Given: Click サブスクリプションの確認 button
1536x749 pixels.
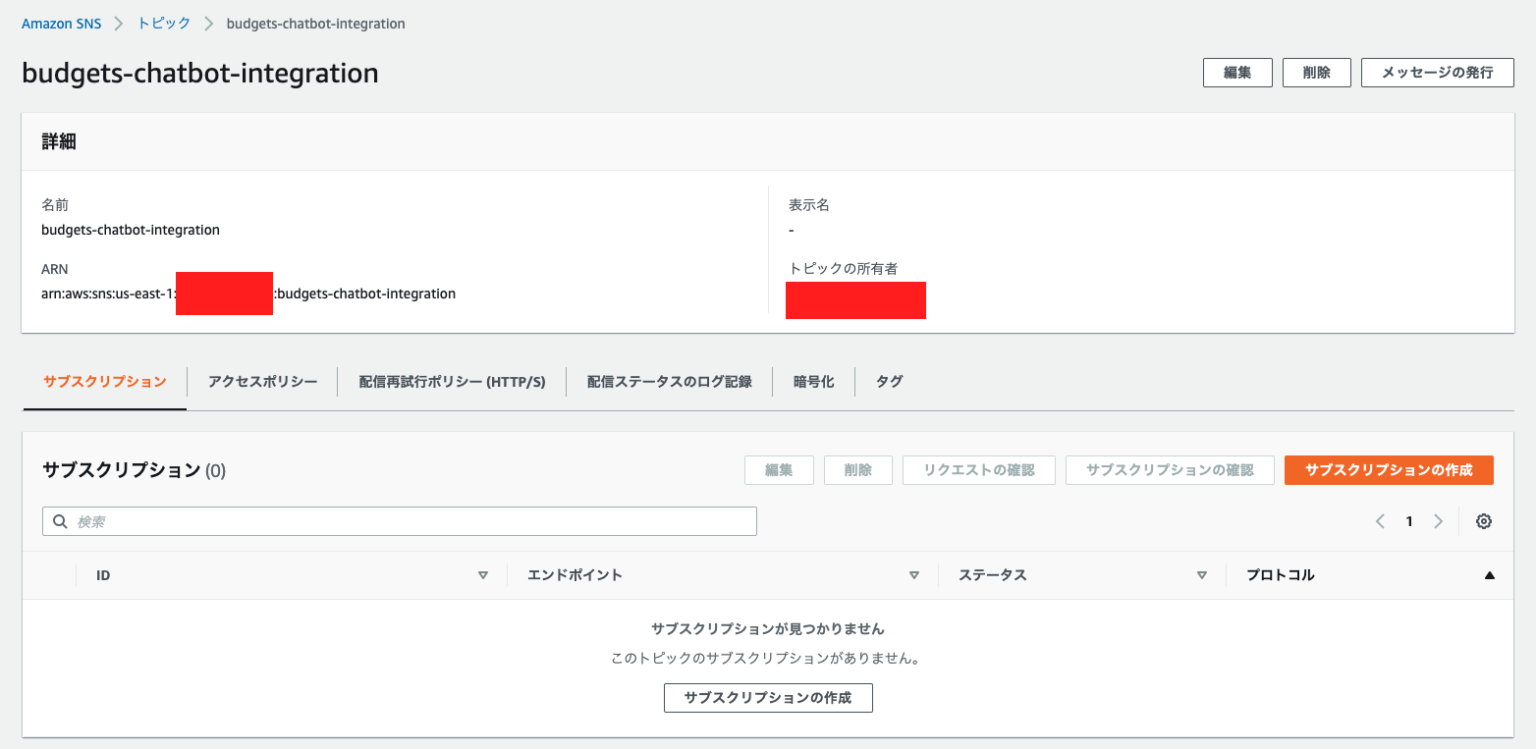Looking at the screenshot, I should tap(1170, 470).
